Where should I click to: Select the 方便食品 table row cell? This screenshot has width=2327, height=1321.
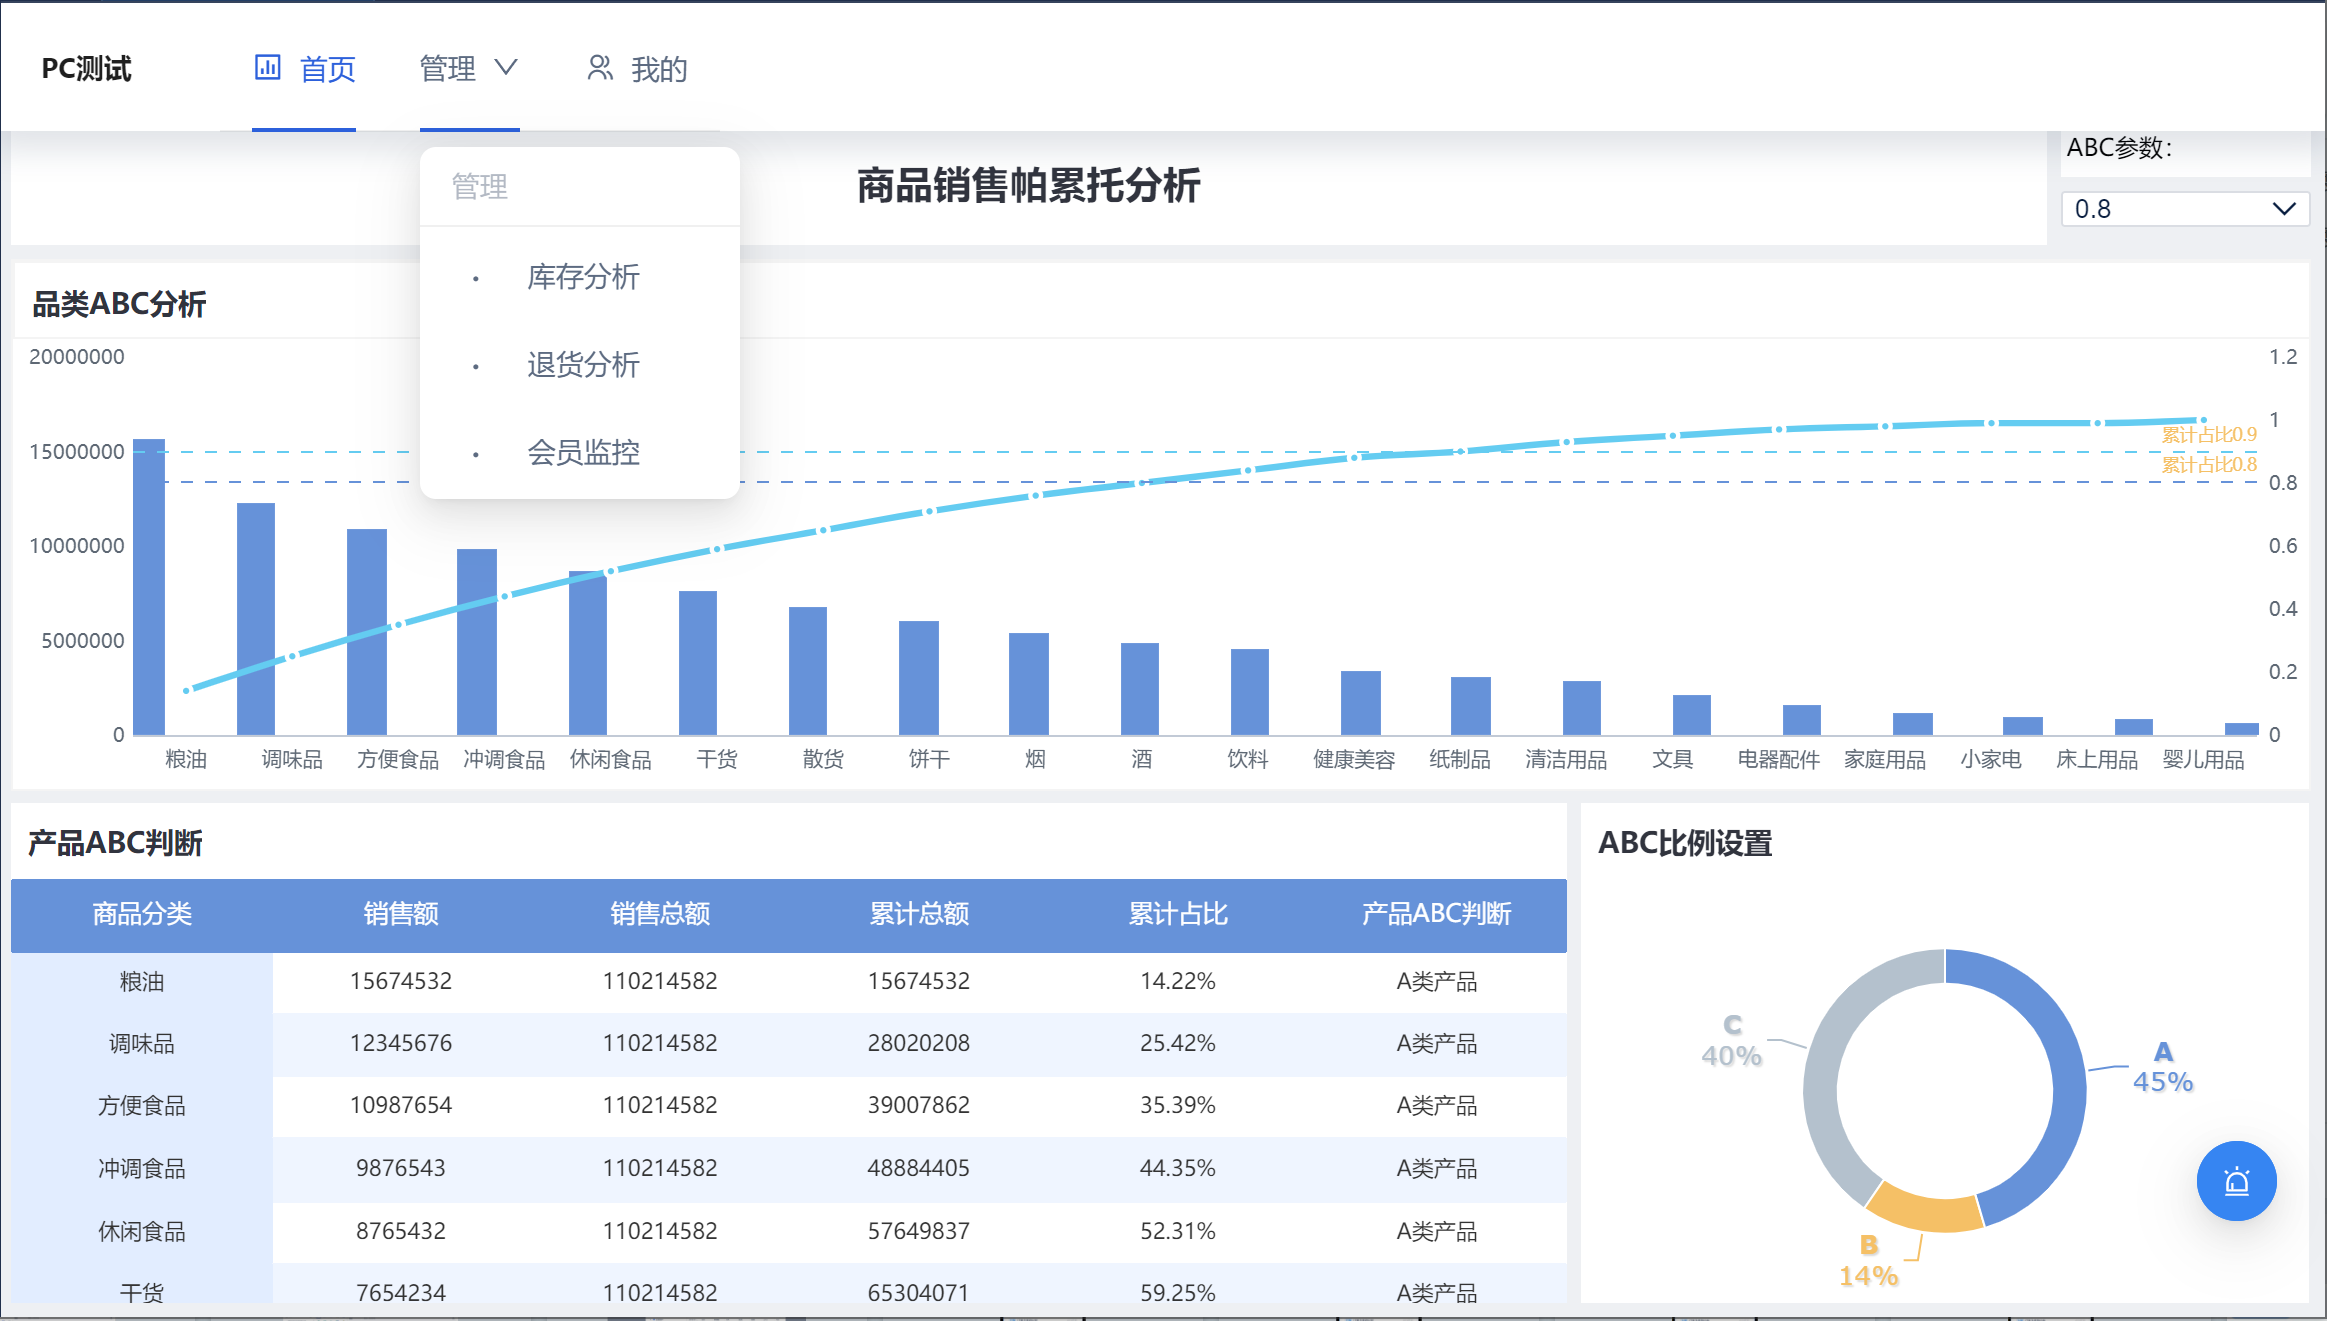click(x=141, y=1106)
